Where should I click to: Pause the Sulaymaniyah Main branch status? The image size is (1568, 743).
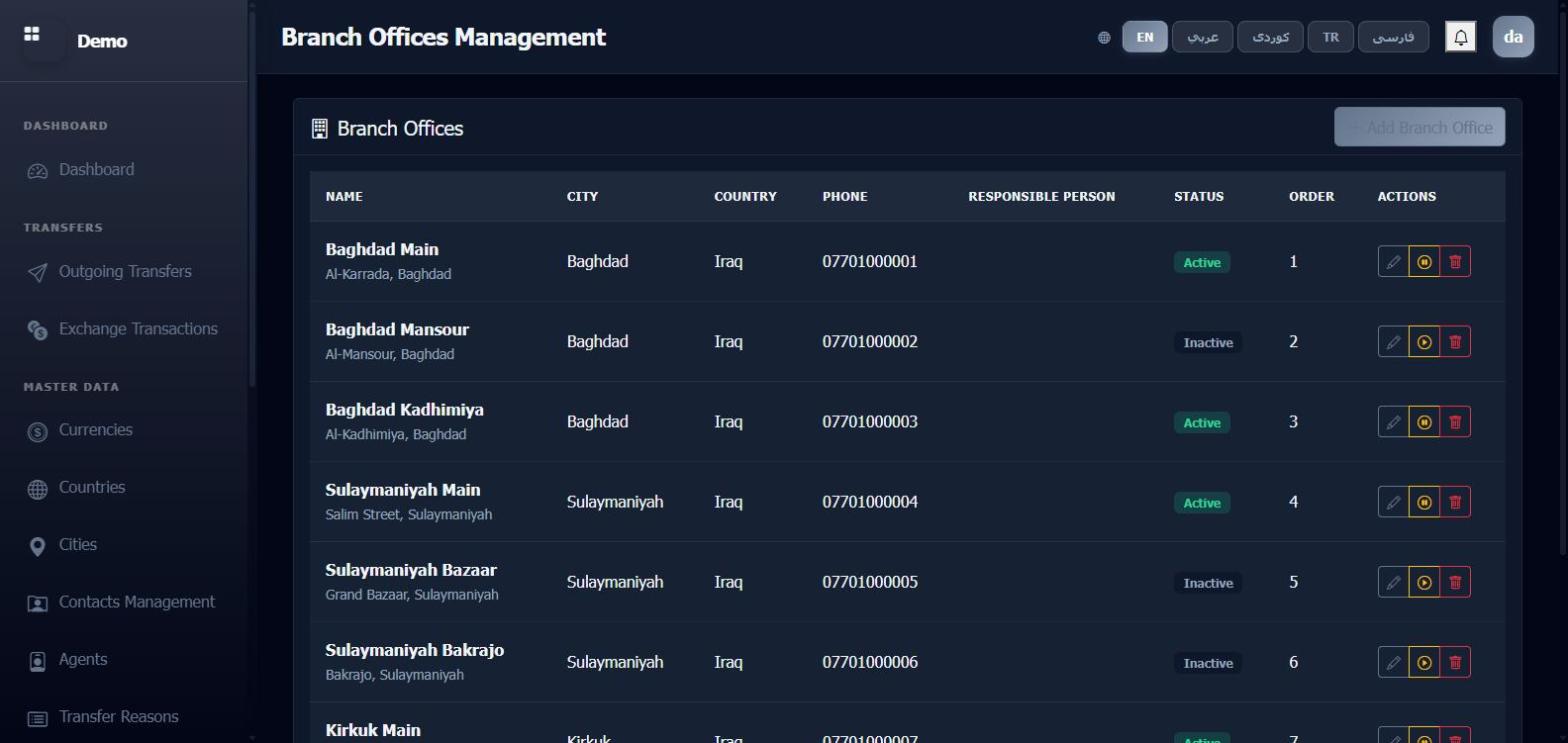(1424, 502)
